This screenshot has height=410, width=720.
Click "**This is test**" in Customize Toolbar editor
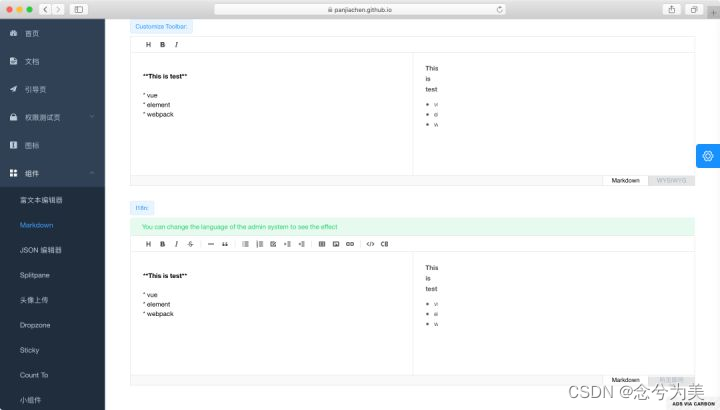coord(165,76)
